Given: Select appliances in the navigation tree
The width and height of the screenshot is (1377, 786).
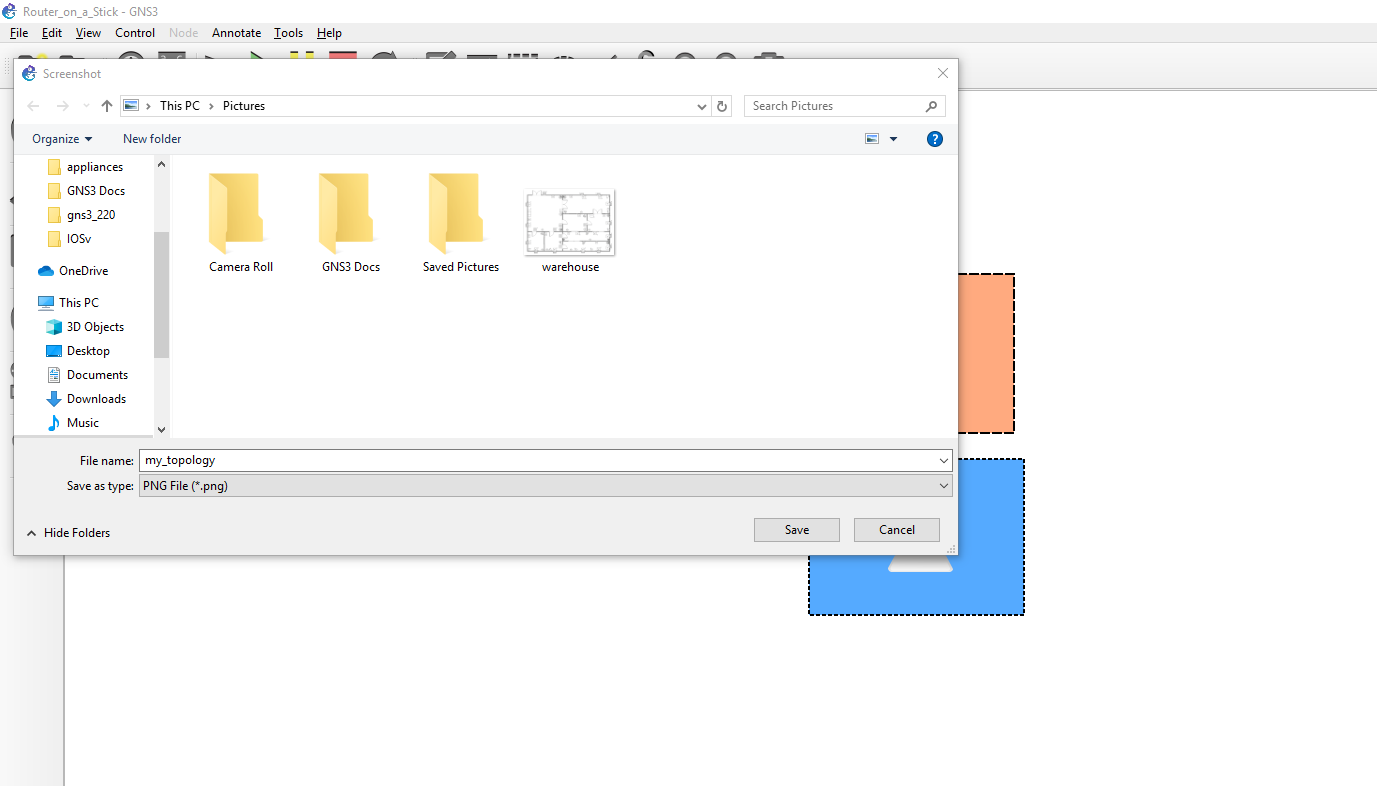Looking at the screenshot, I should click(x=95, y=167).
